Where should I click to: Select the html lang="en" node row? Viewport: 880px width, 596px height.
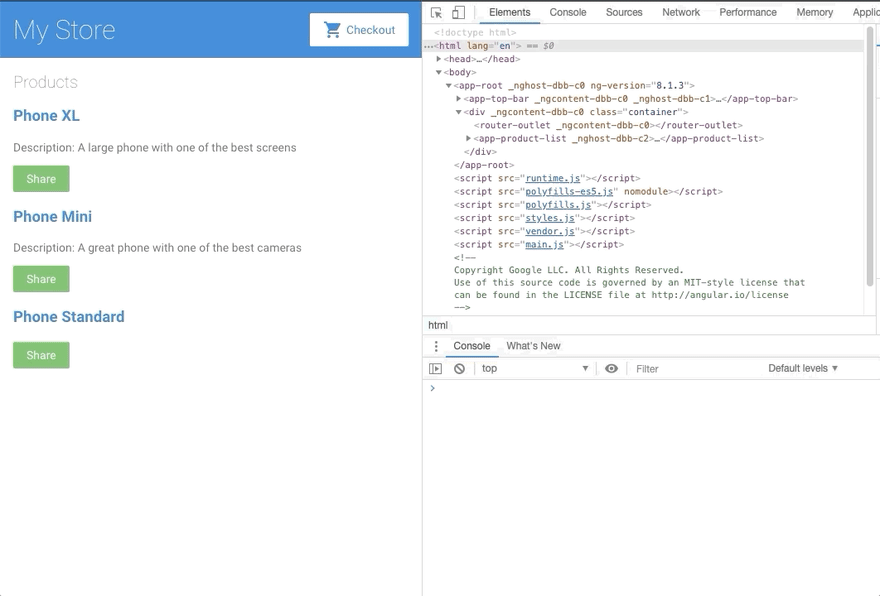pyautogui.click(x=643, y=46)
